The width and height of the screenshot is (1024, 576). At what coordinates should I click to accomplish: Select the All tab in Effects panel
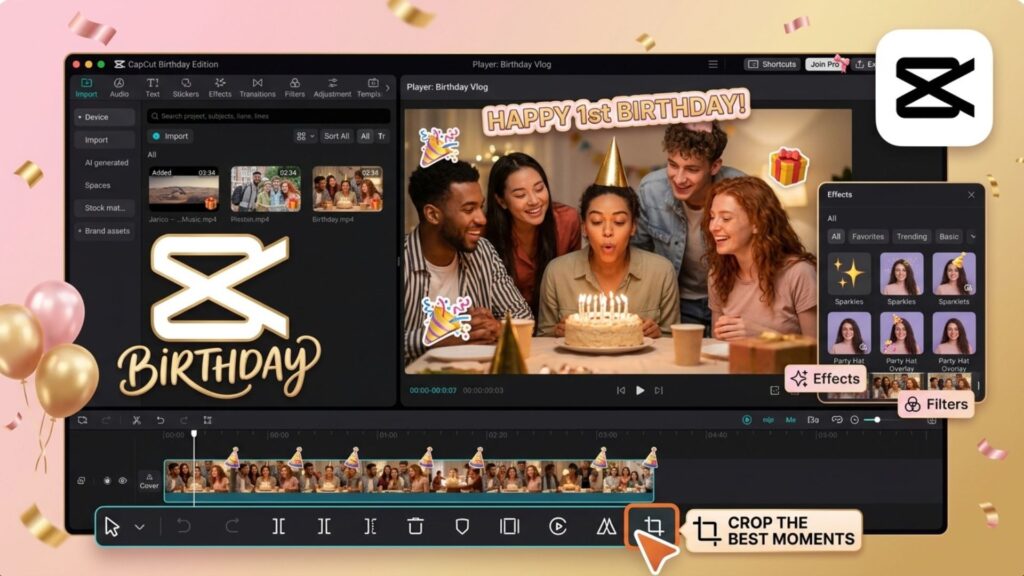pyautogui.click(x=836, y=236)
